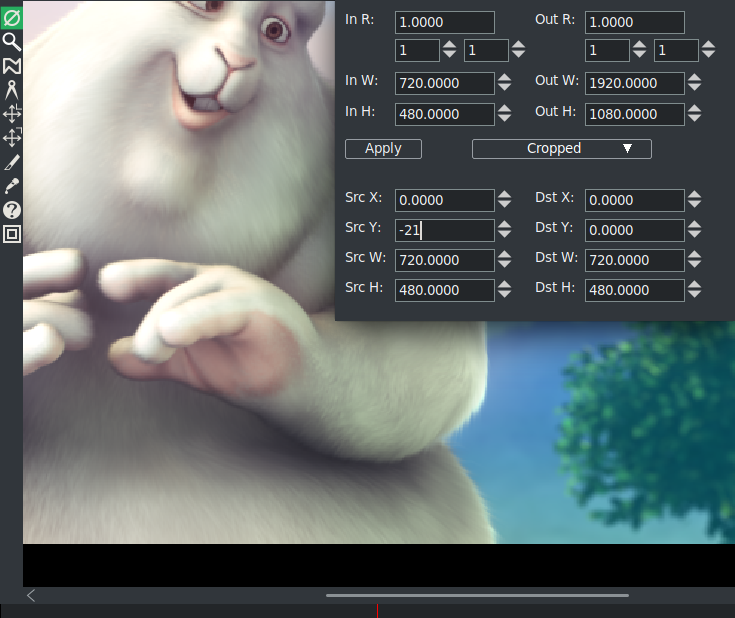The height and width of the screenshot is (618, 735).
Task: Adjust the Out W stepper arrows
Action: click(694, 84)
